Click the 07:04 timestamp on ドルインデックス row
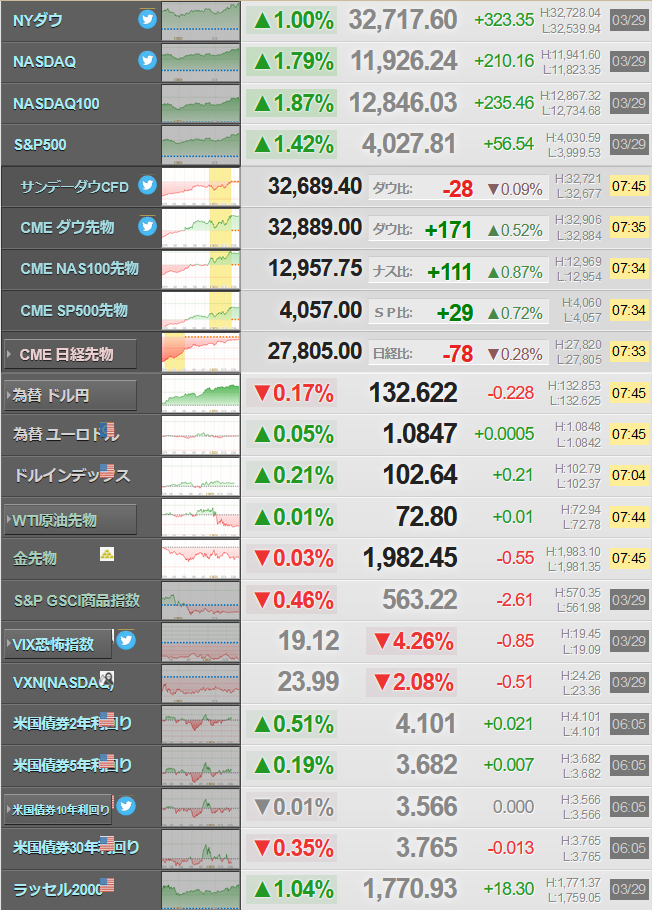 [x=629, y=475]
